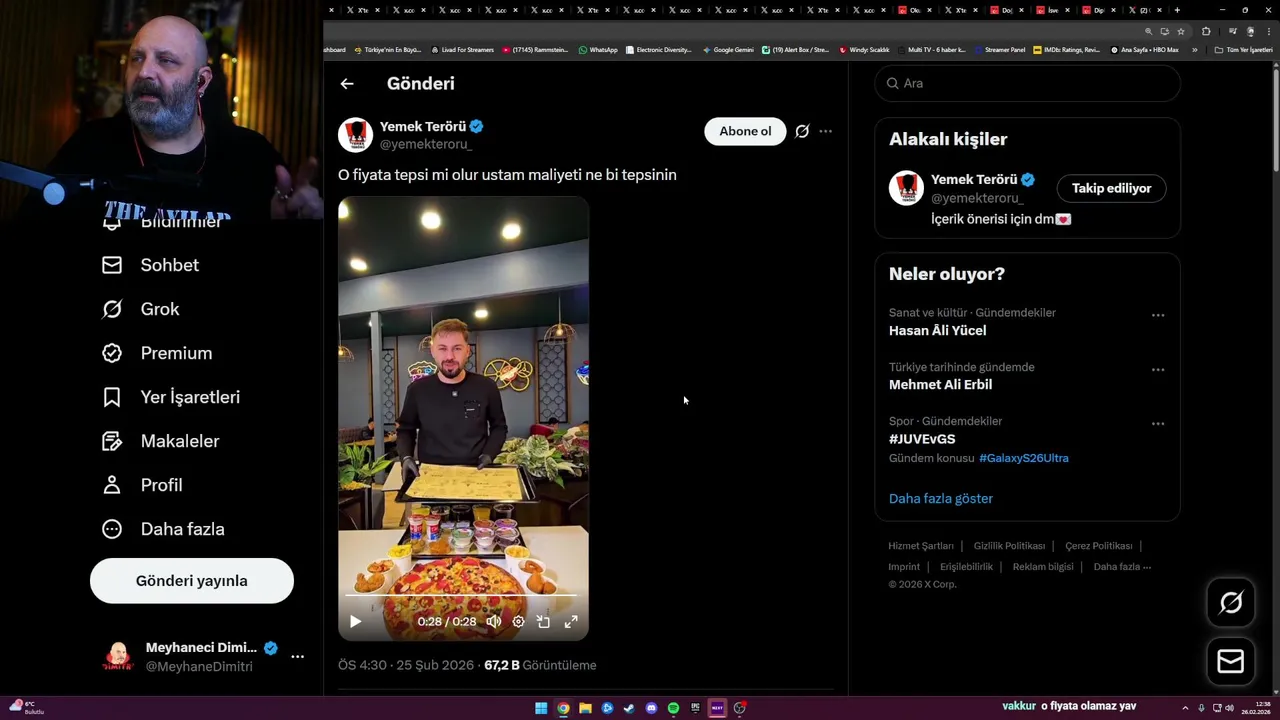Open Windows Start menu

(541, 708)
